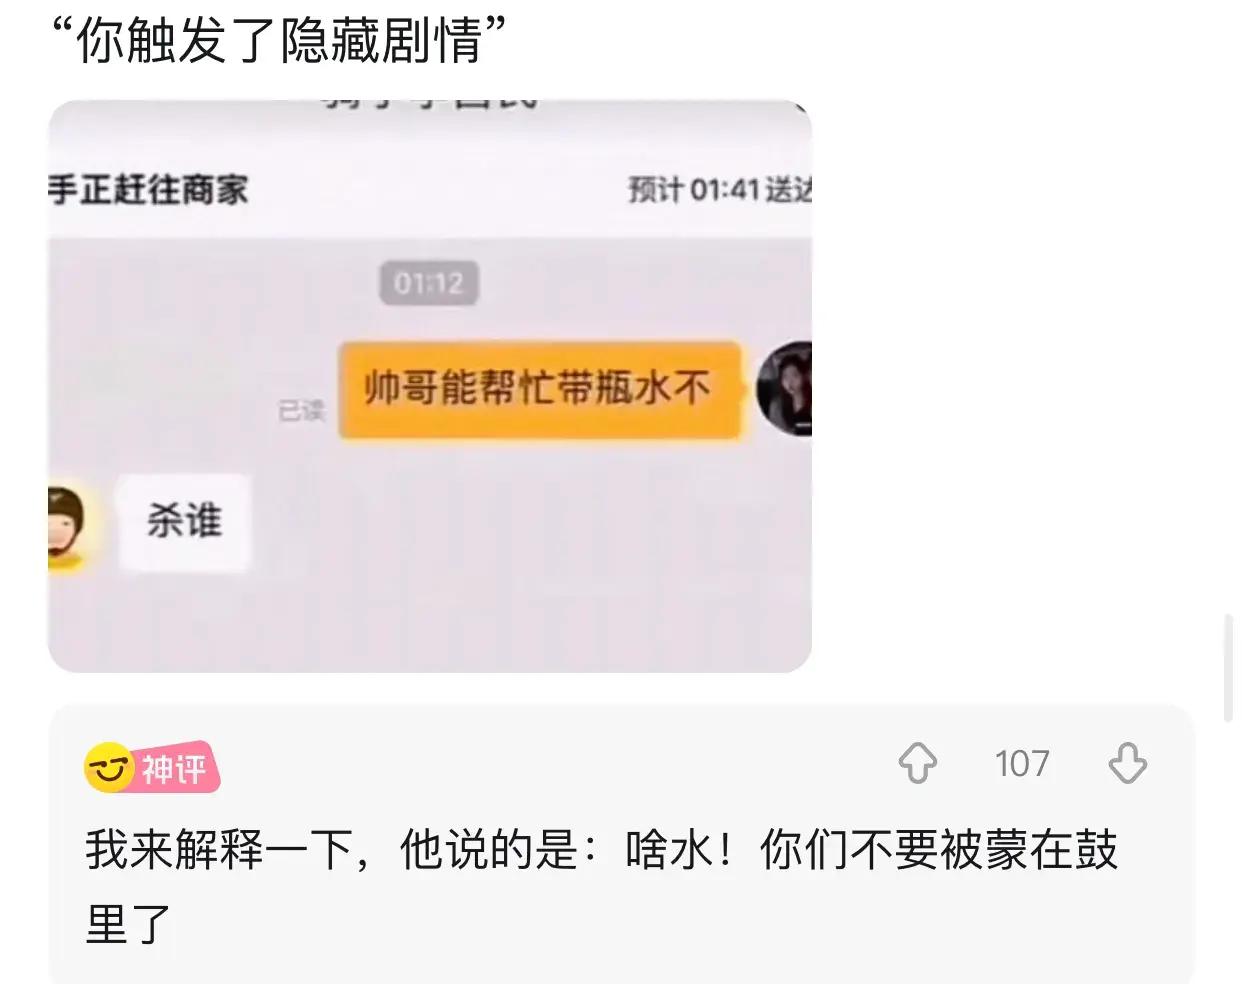
Task: Upvote the 神评 comment
Action: [x=918, y=764]
